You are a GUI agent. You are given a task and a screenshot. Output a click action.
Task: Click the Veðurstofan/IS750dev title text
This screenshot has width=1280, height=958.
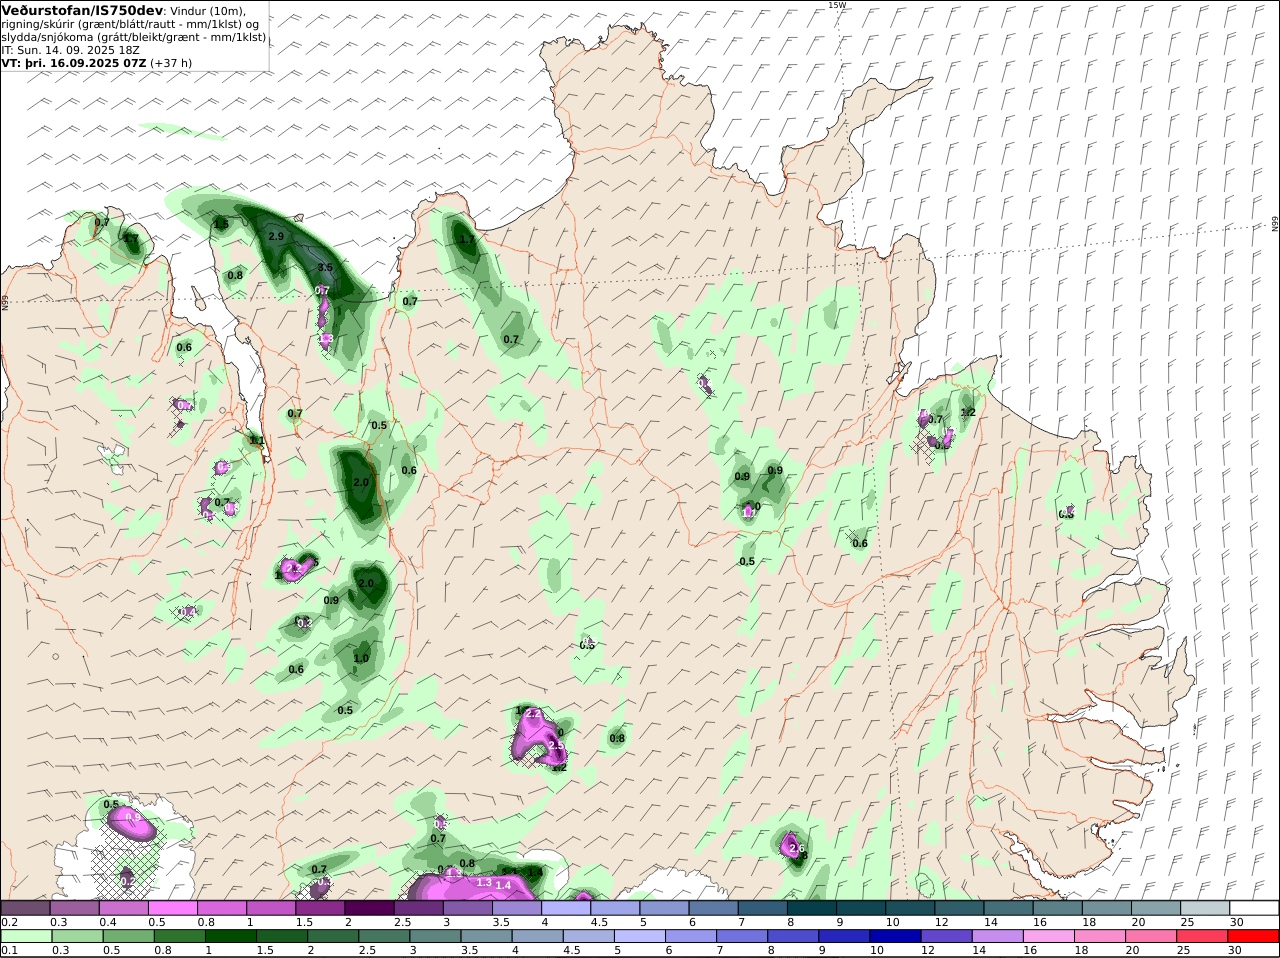pos(83,10)
